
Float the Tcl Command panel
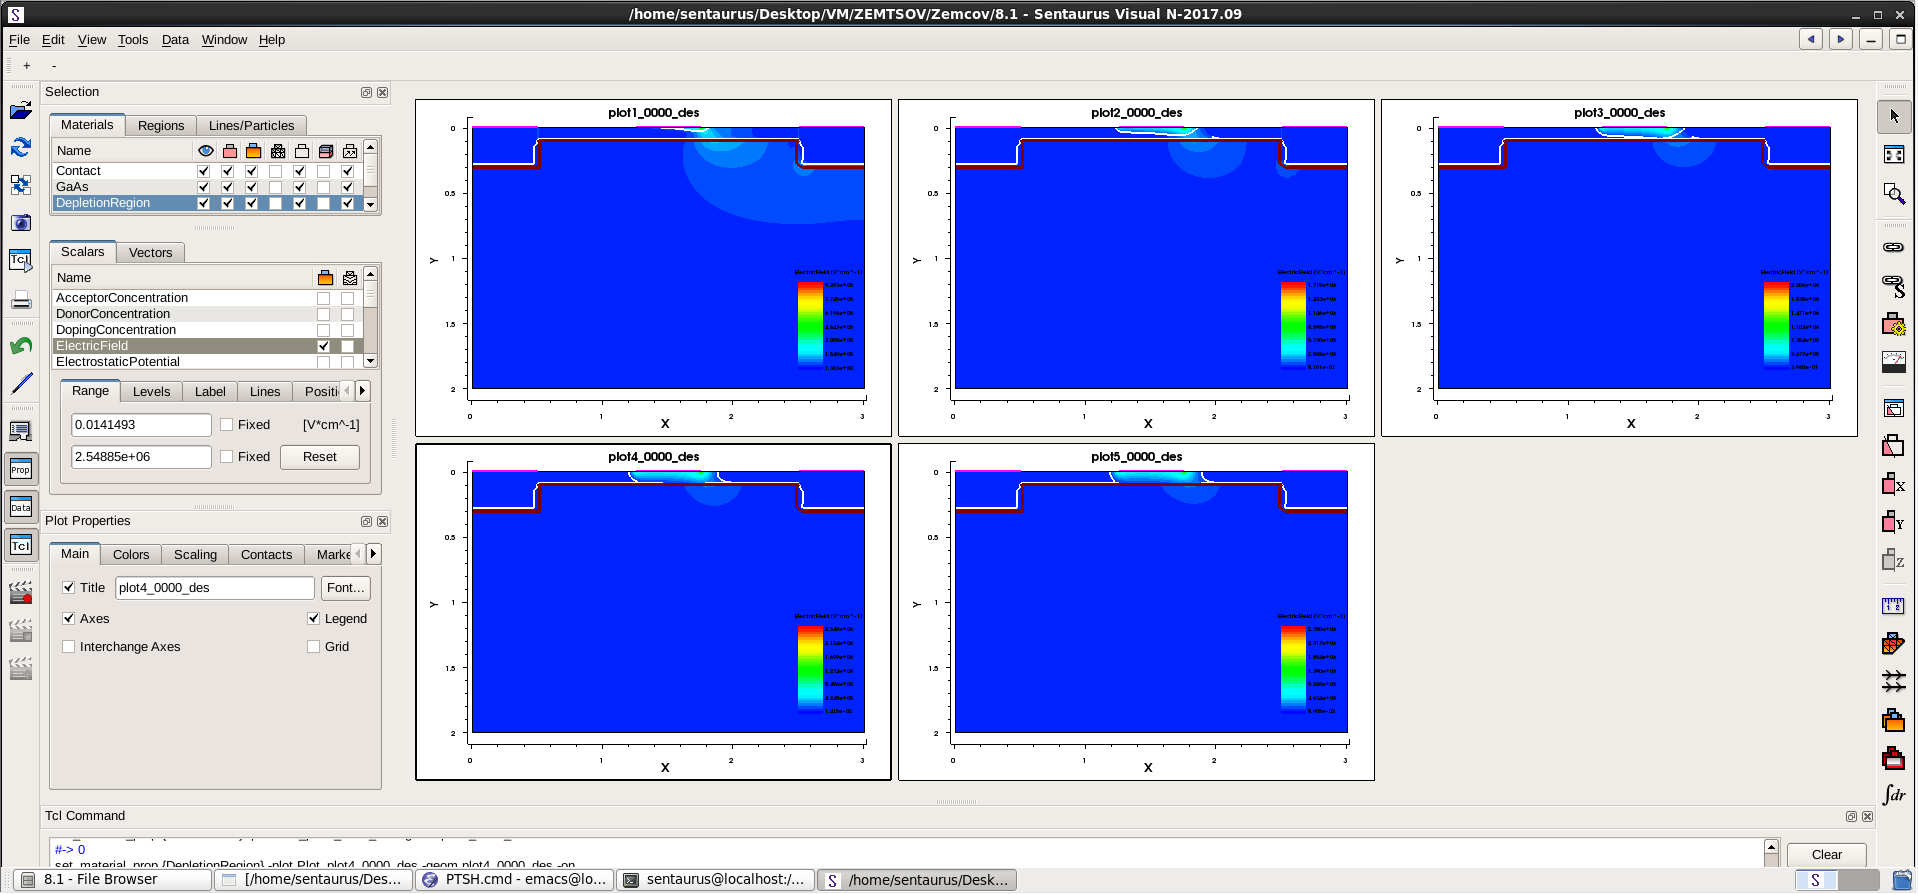coord(1851,817)
